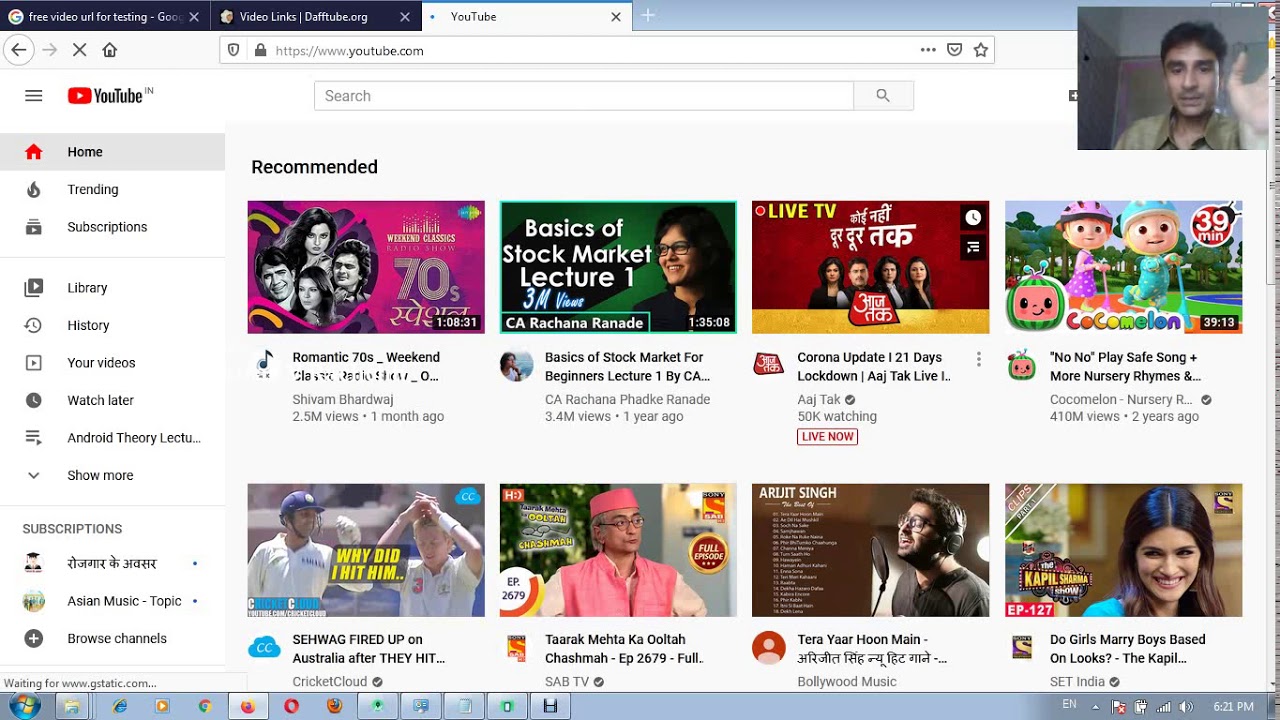Click Browse channels plus icon
Screen dimensions: 1280x720
coord(34,638)
